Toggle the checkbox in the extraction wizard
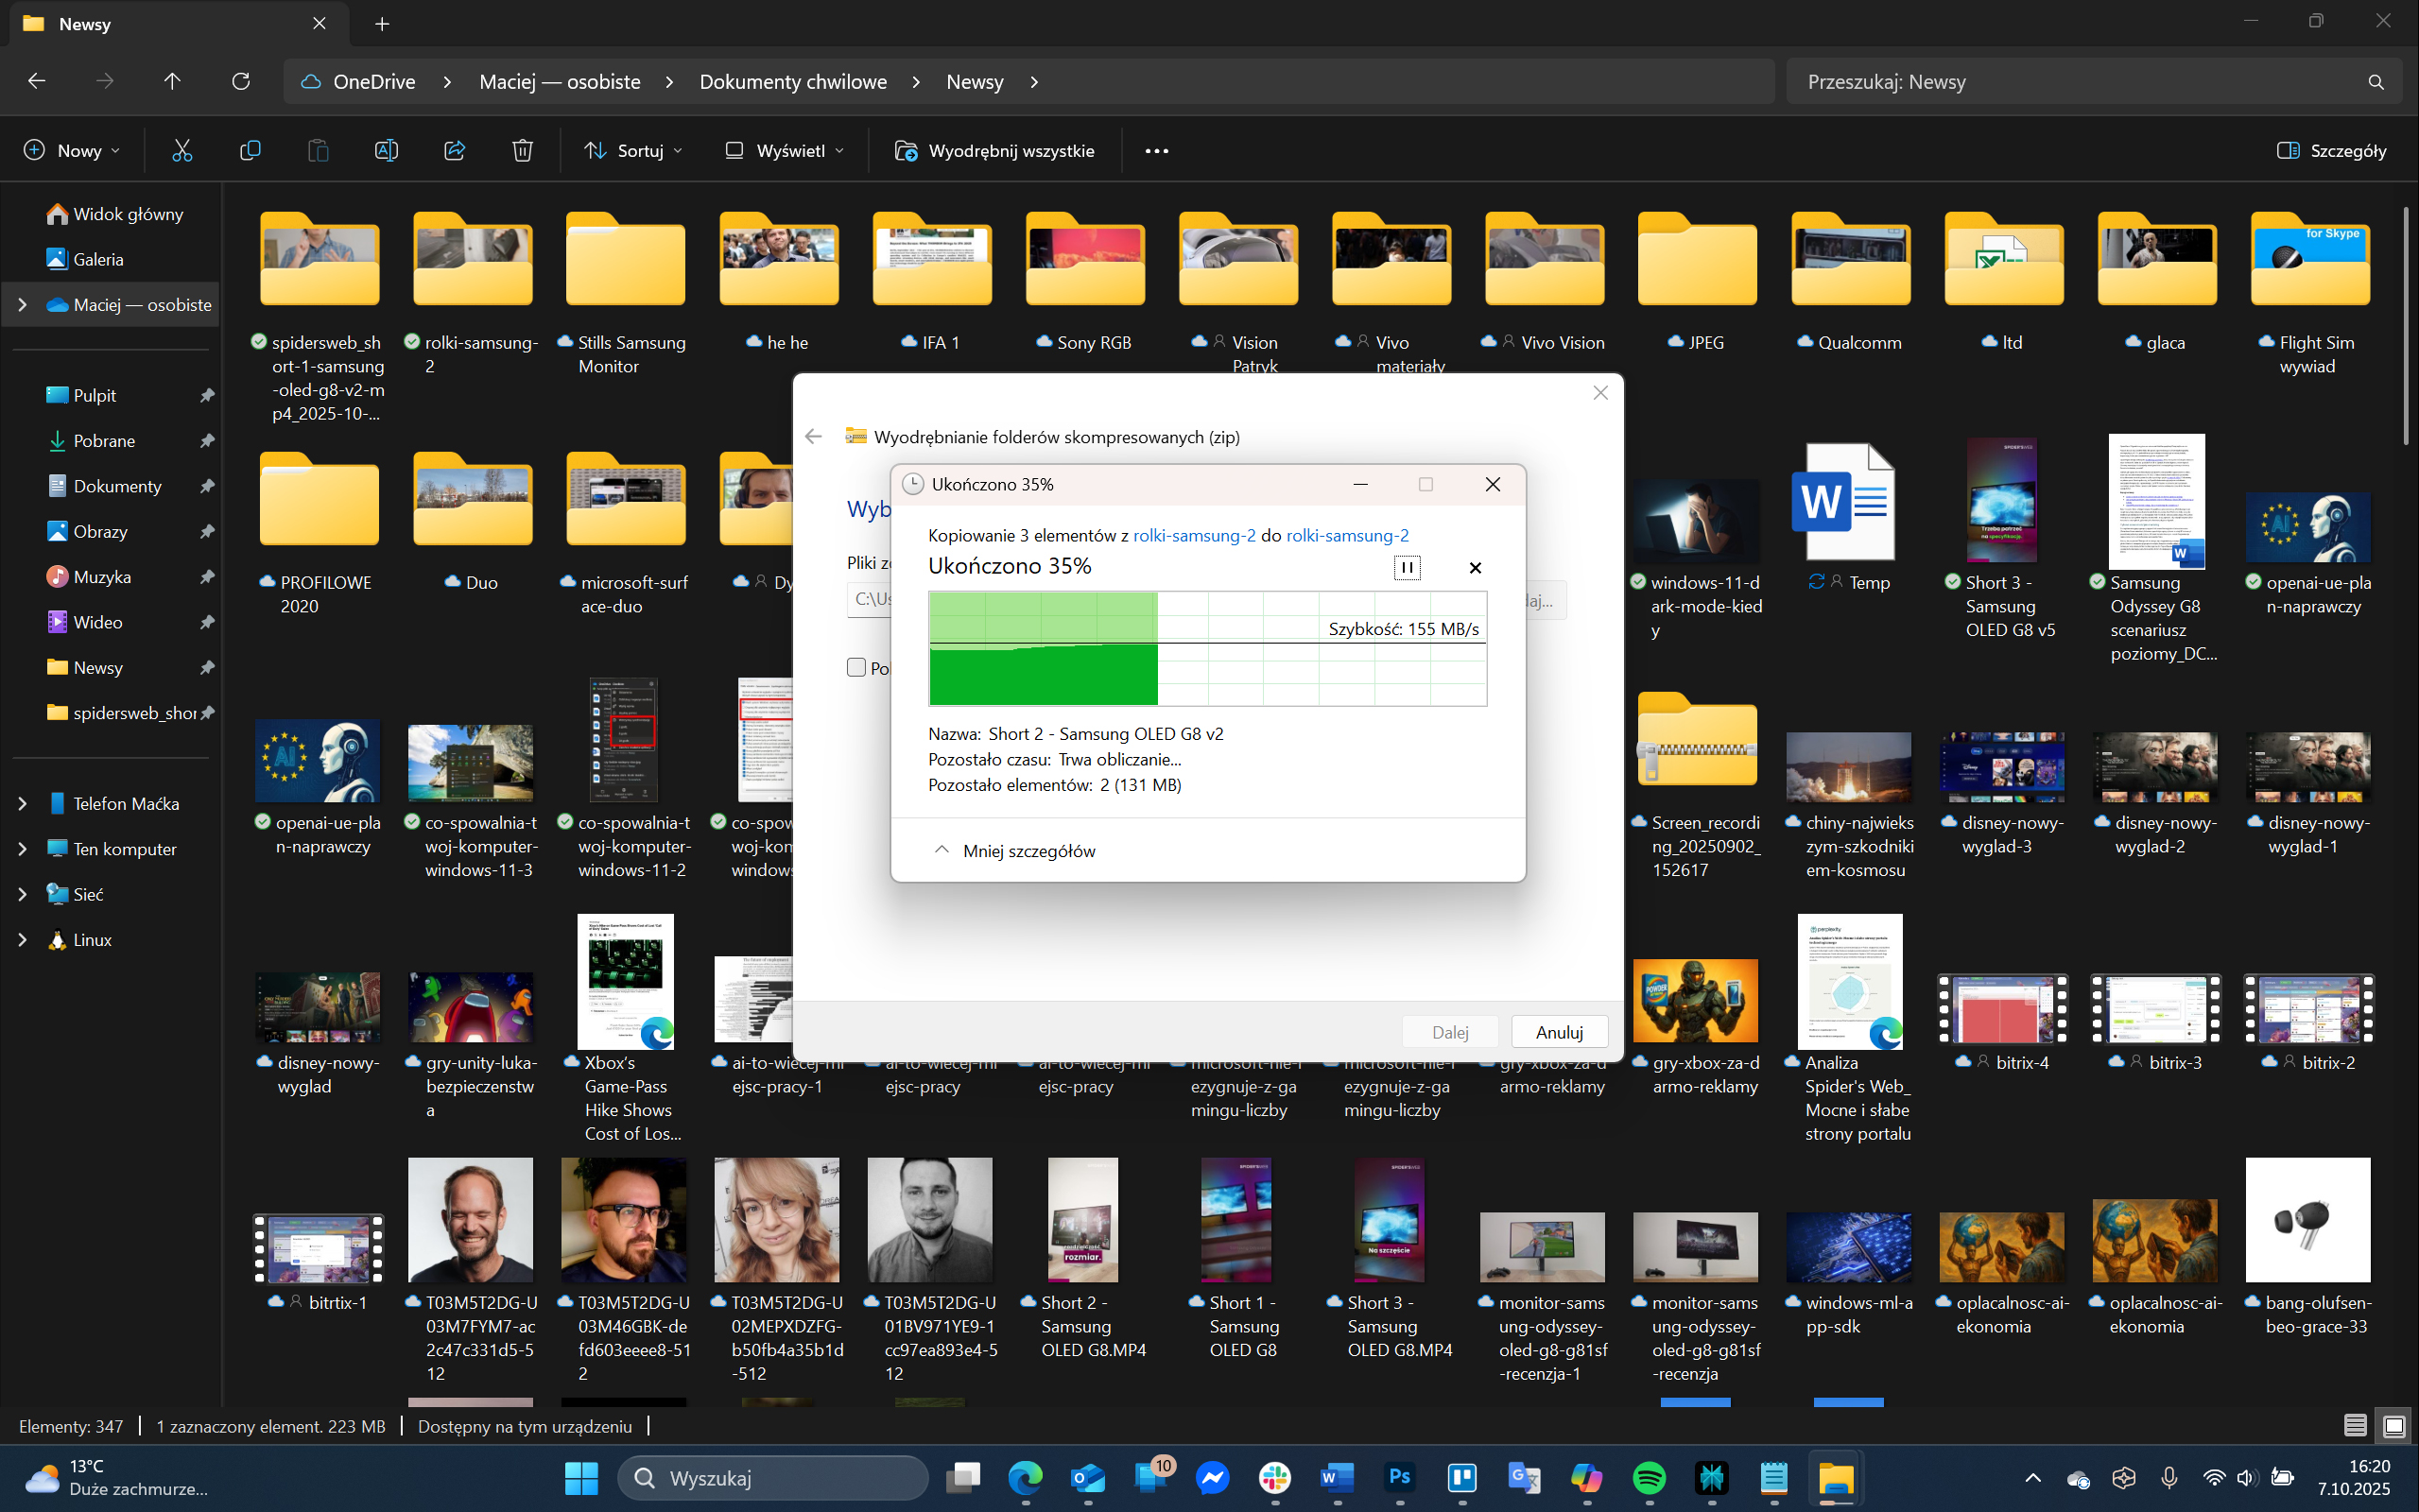Screen dimensions: 2419x1512 (x=856, y=667)
